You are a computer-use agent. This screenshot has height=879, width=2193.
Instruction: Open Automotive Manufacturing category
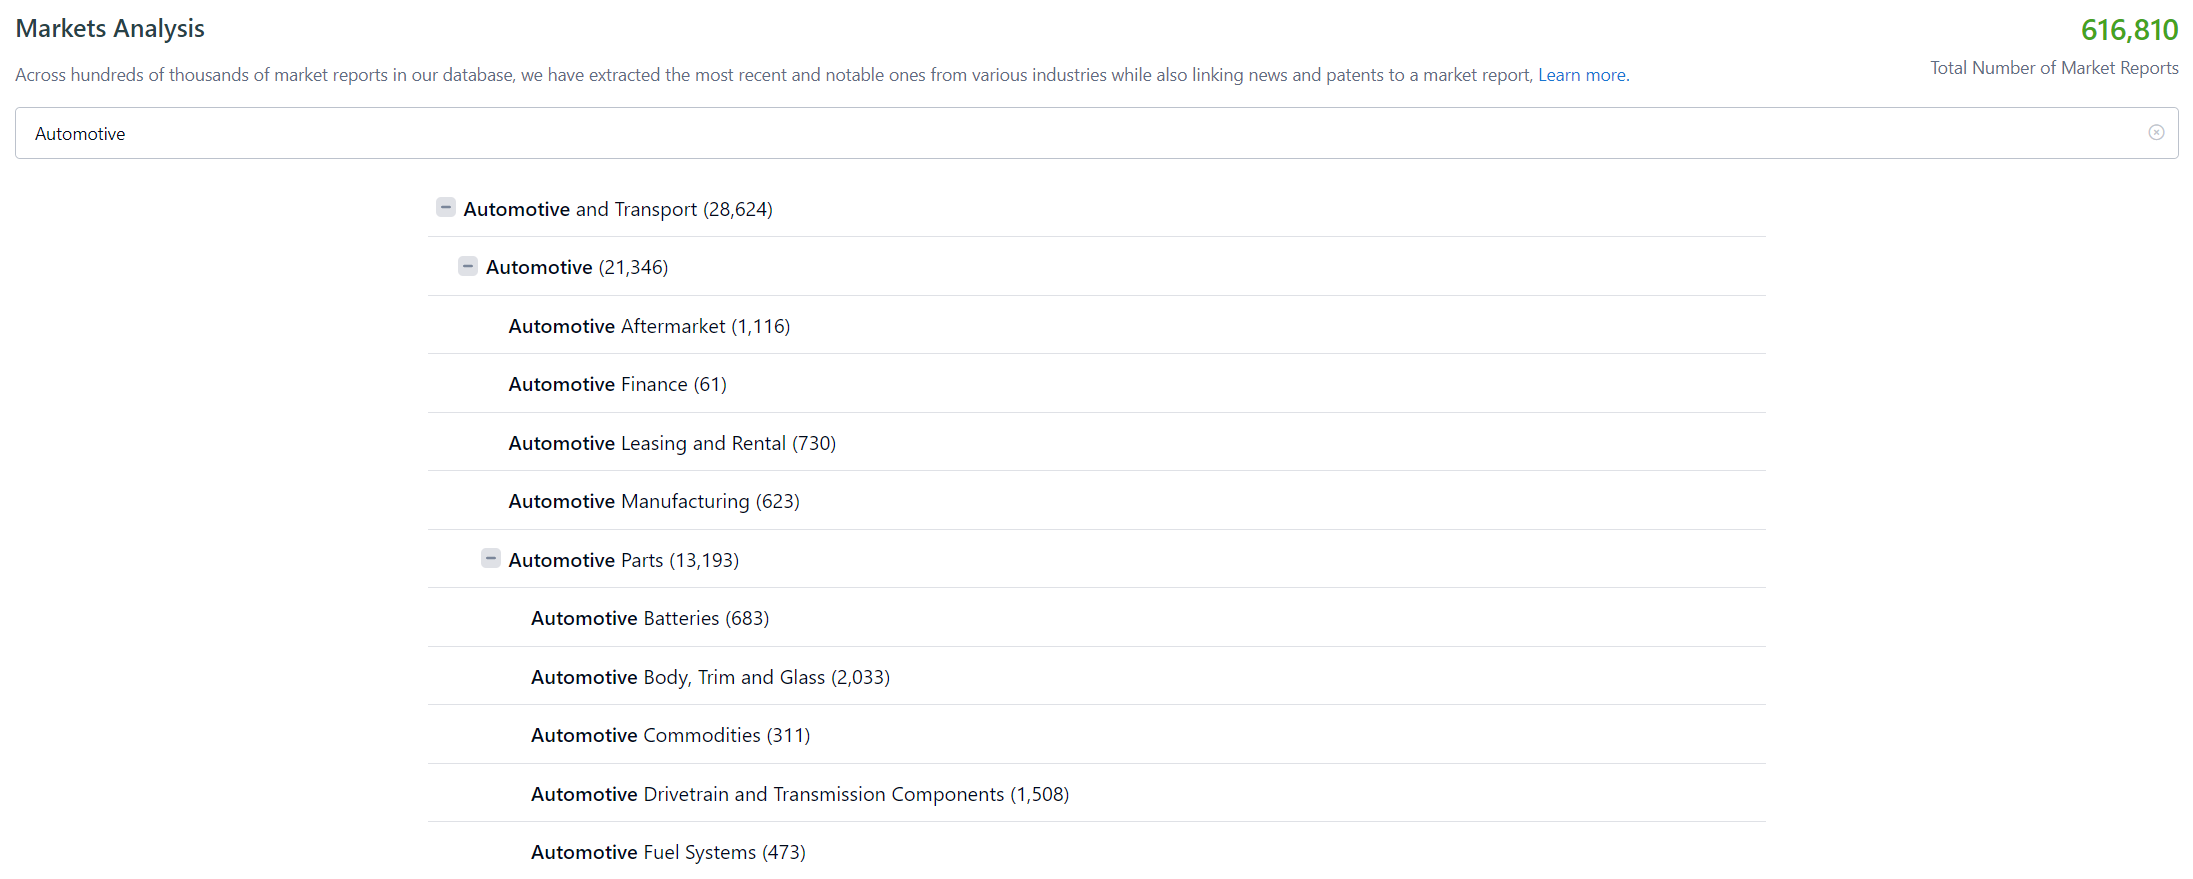654,502
